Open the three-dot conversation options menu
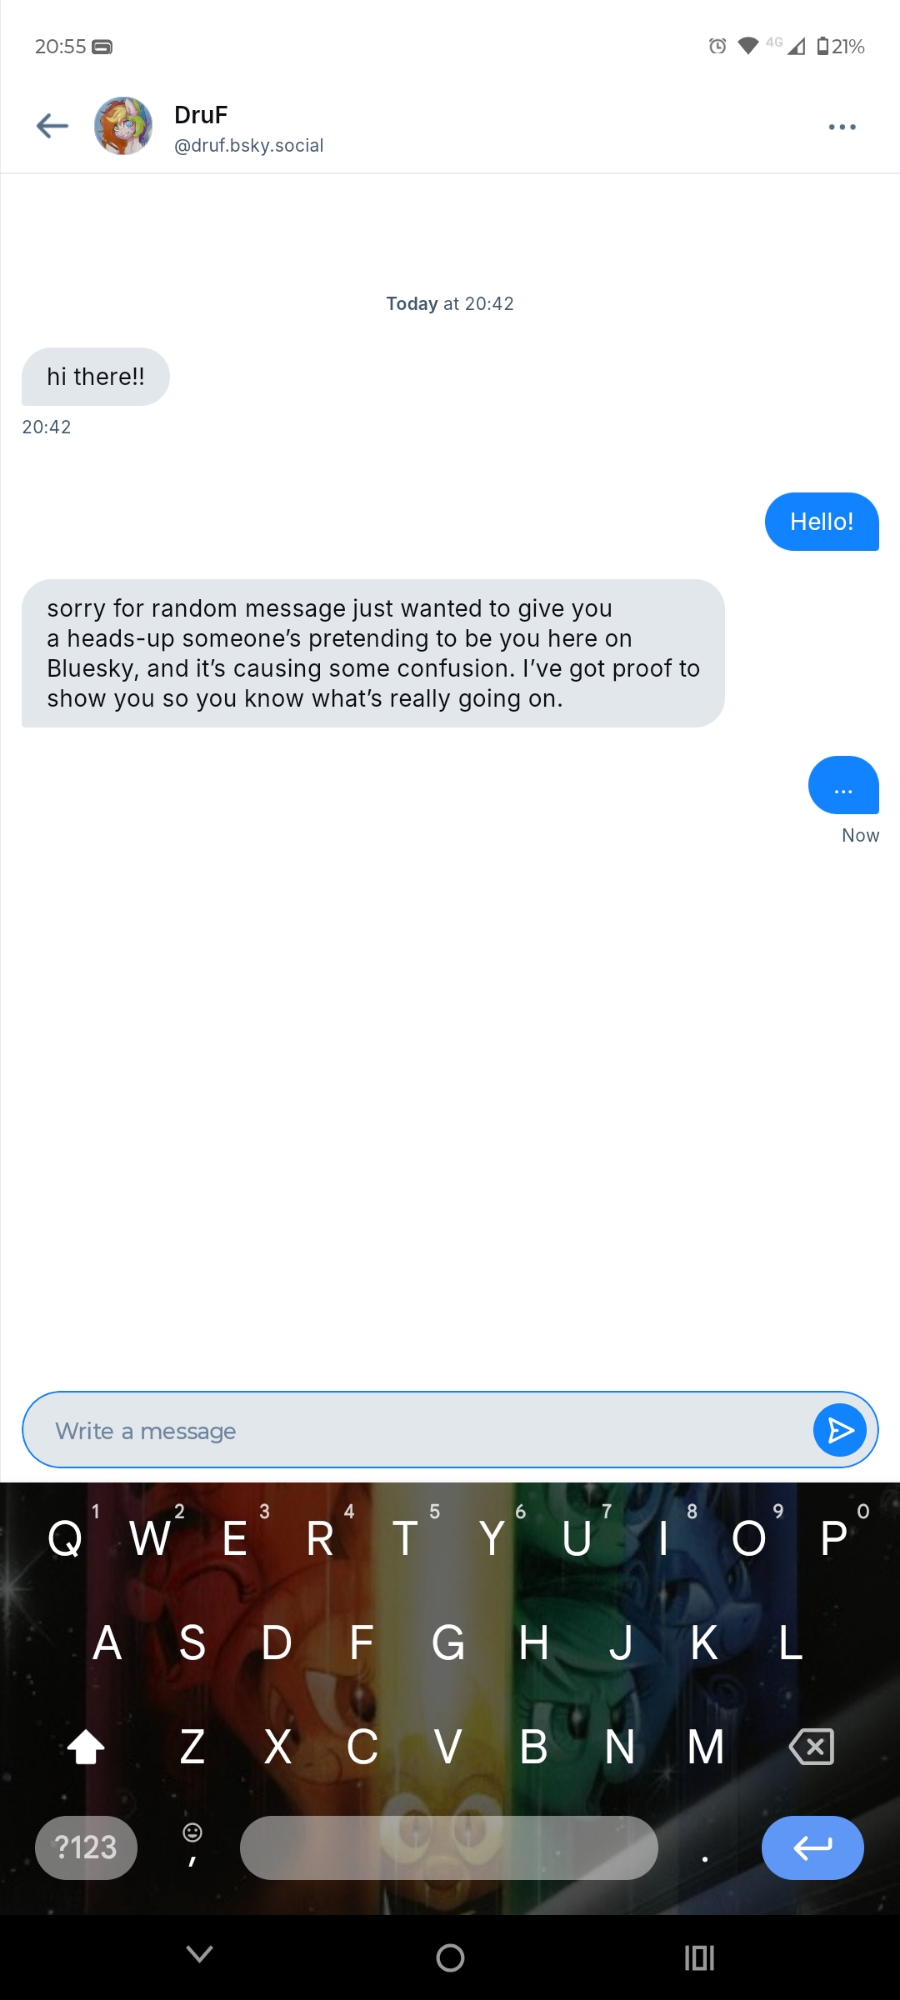 click(842, 127)
